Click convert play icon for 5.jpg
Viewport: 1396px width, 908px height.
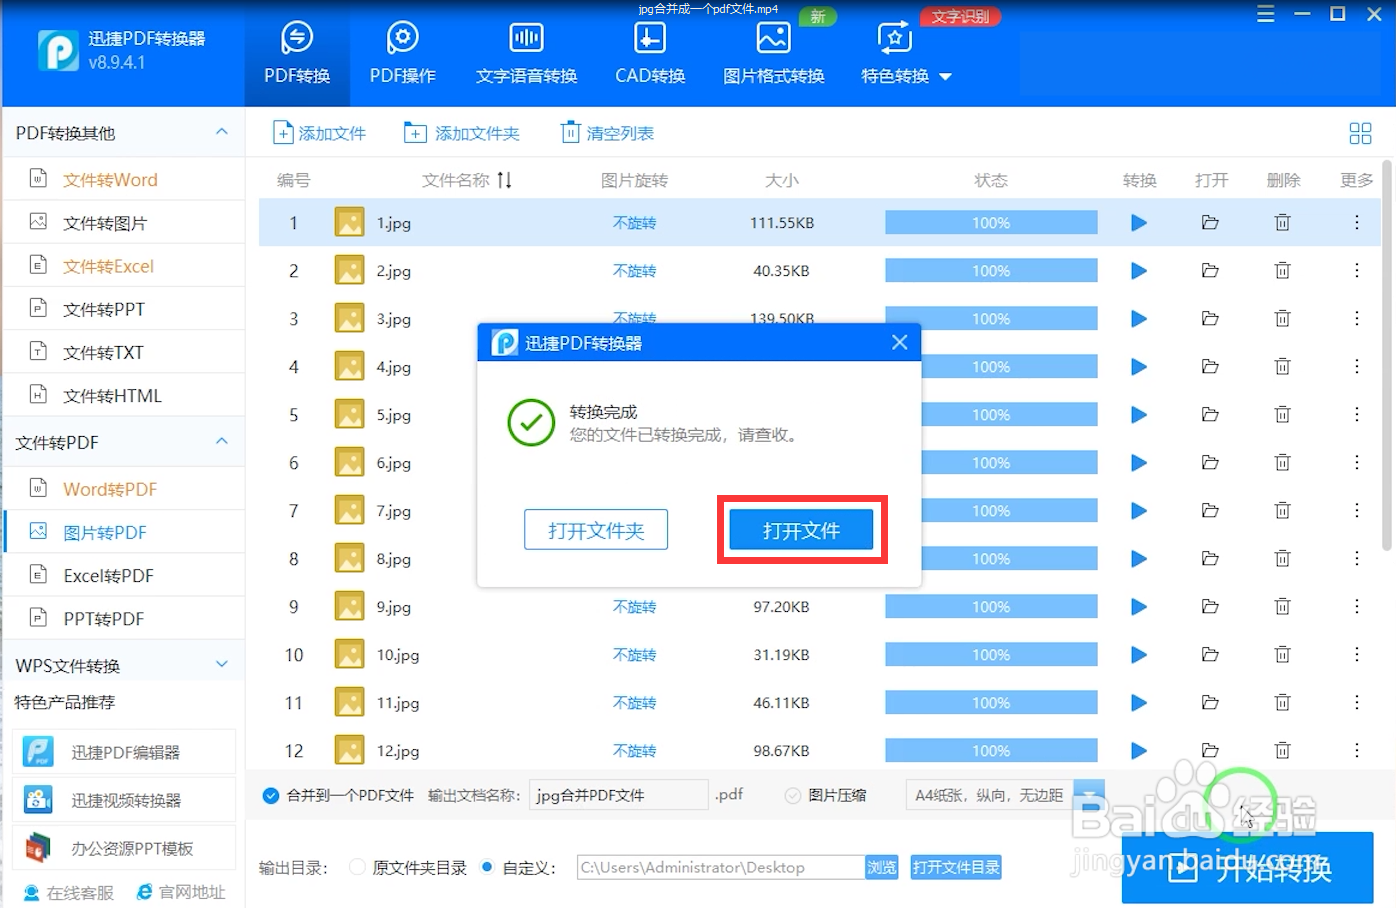pos(1138,415)
